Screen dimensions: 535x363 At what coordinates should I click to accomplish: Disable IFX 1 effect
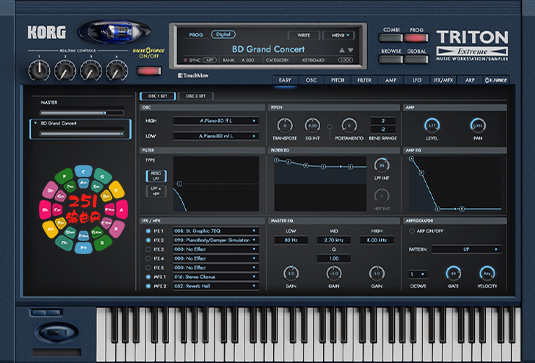pyautogui.click(x=148, y=231)
